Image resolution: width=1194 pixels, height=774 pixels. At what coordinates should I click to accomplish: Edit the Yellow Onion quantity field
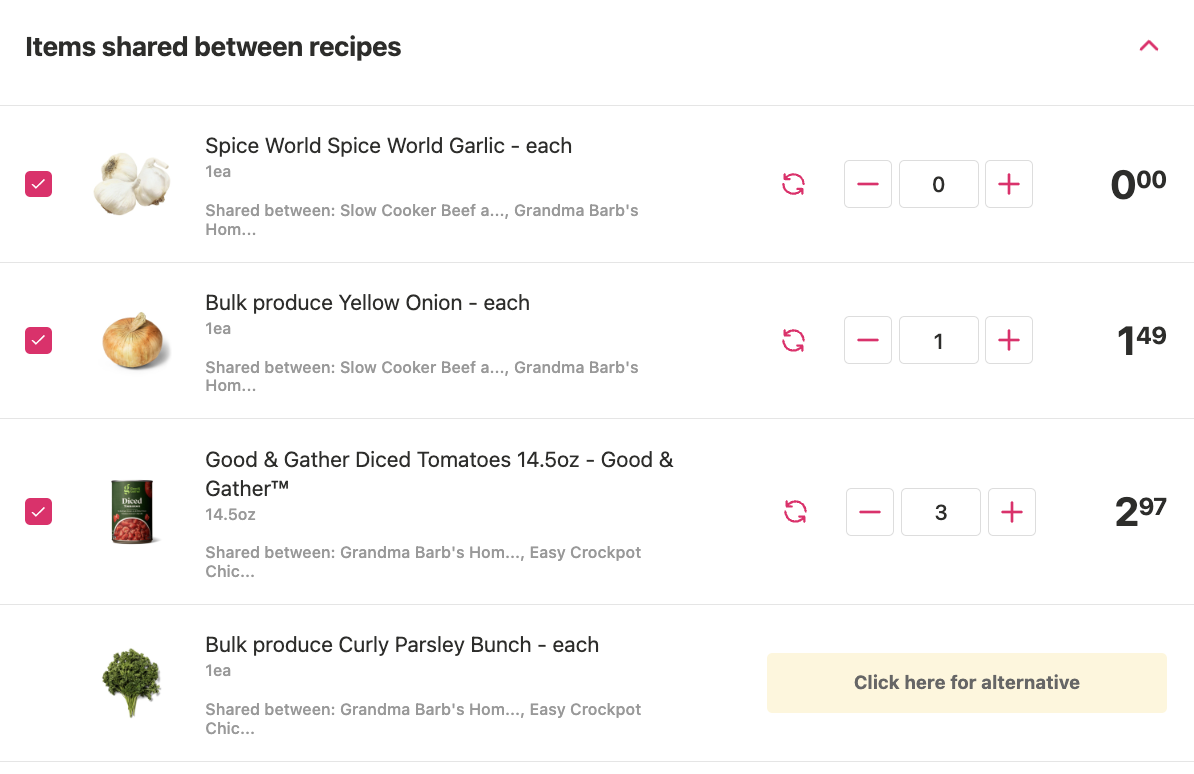tap(939, 340)
